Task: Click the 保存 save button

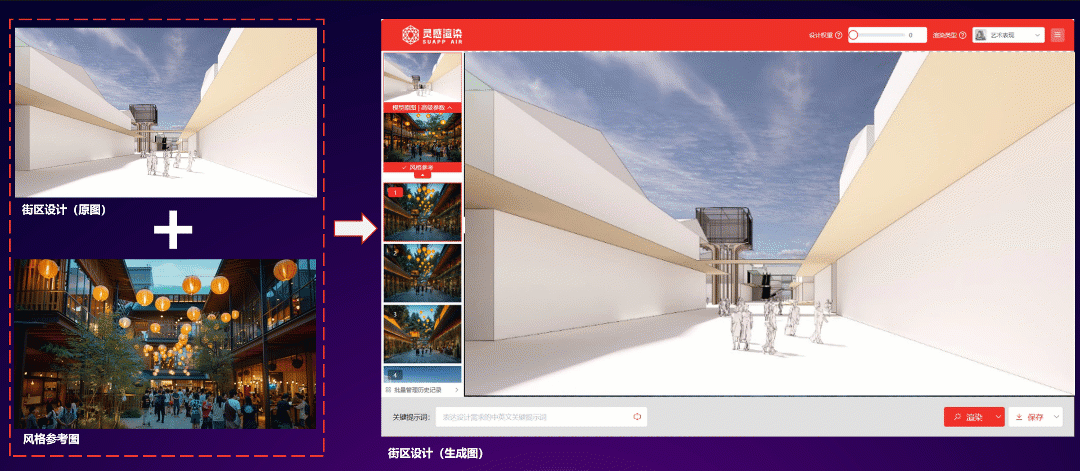Action: tap(1030, 417)
